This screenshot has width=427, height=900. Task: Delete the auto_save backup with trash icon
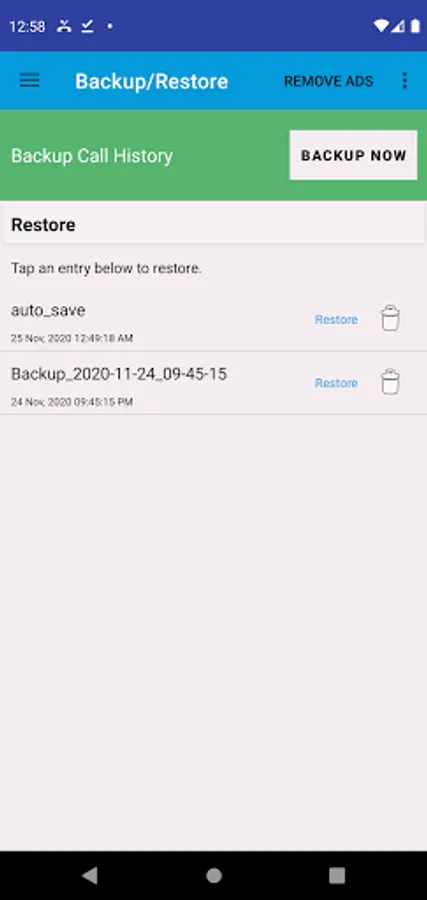pos(390,319)
